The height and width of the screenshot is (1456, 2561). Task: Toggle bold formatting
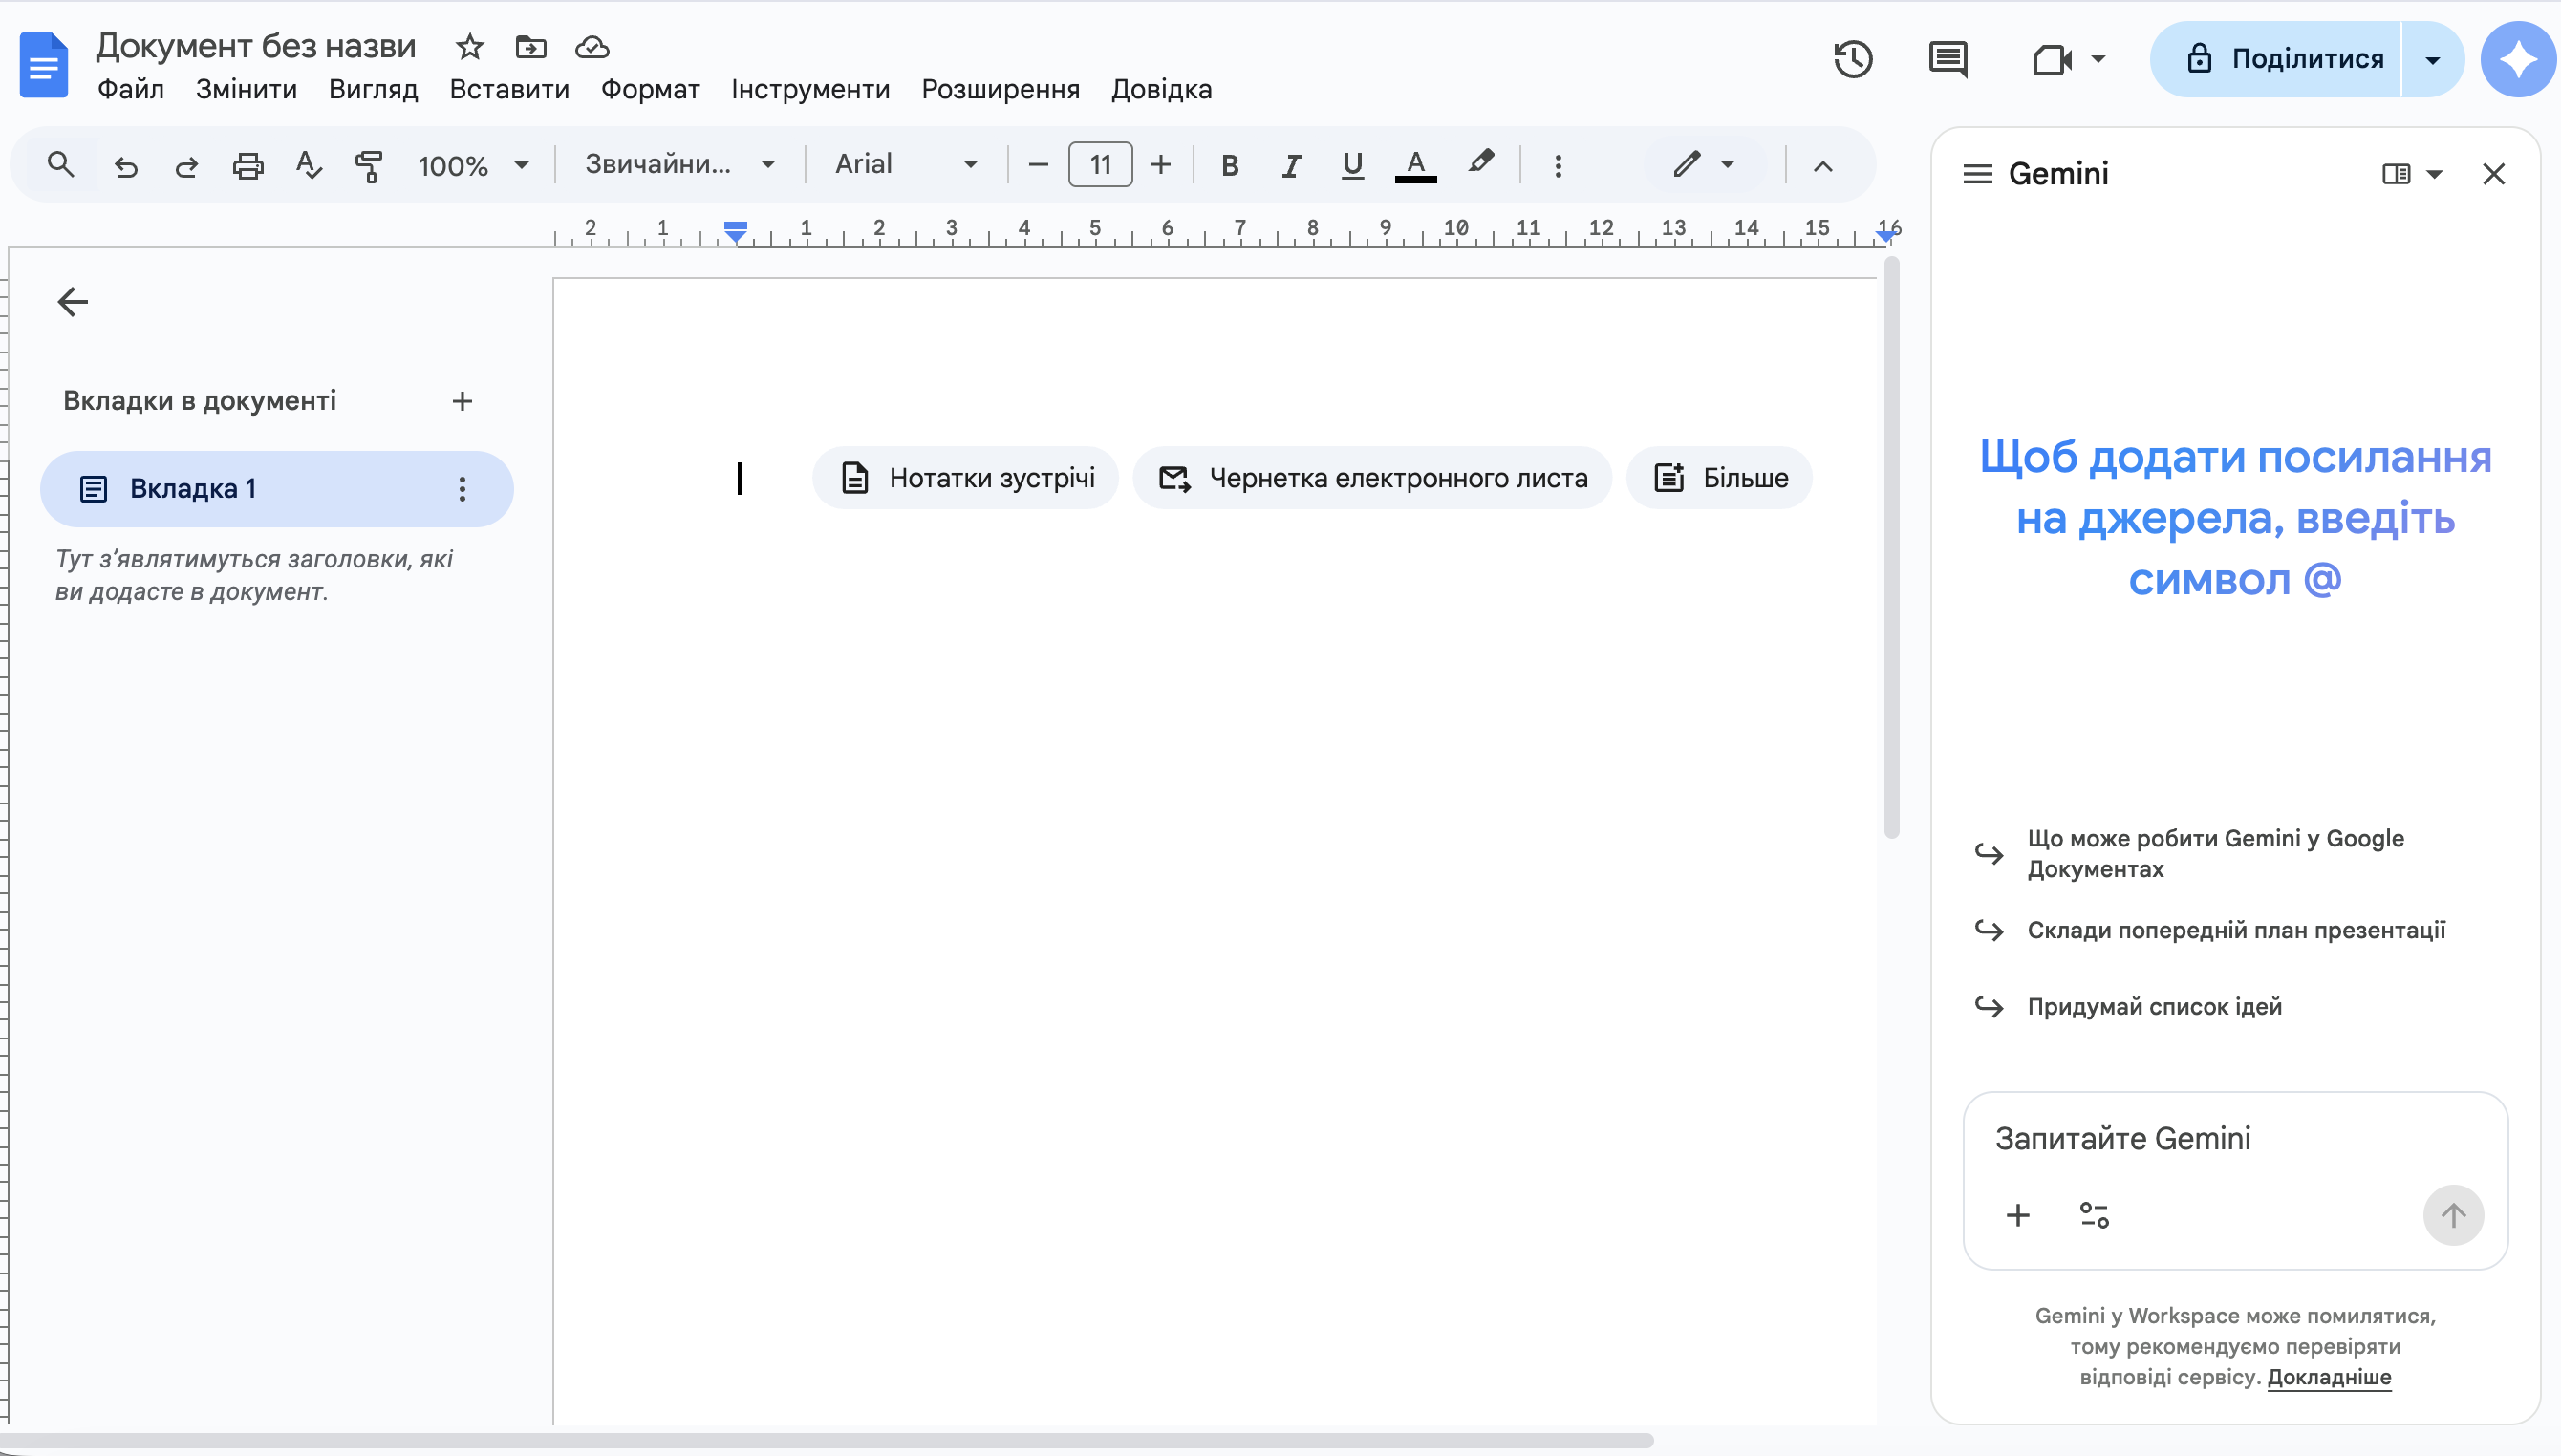tap(1230, 165)
